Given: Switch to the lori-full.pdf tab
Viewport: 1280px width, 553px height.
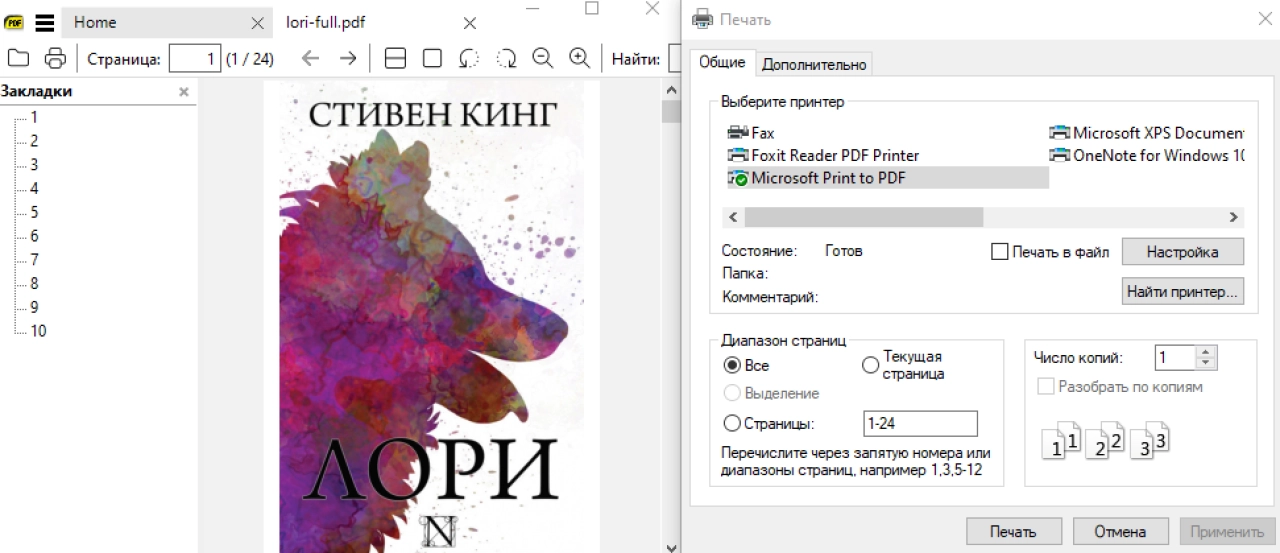Looking at the screenshot, I should coord(380,23).
